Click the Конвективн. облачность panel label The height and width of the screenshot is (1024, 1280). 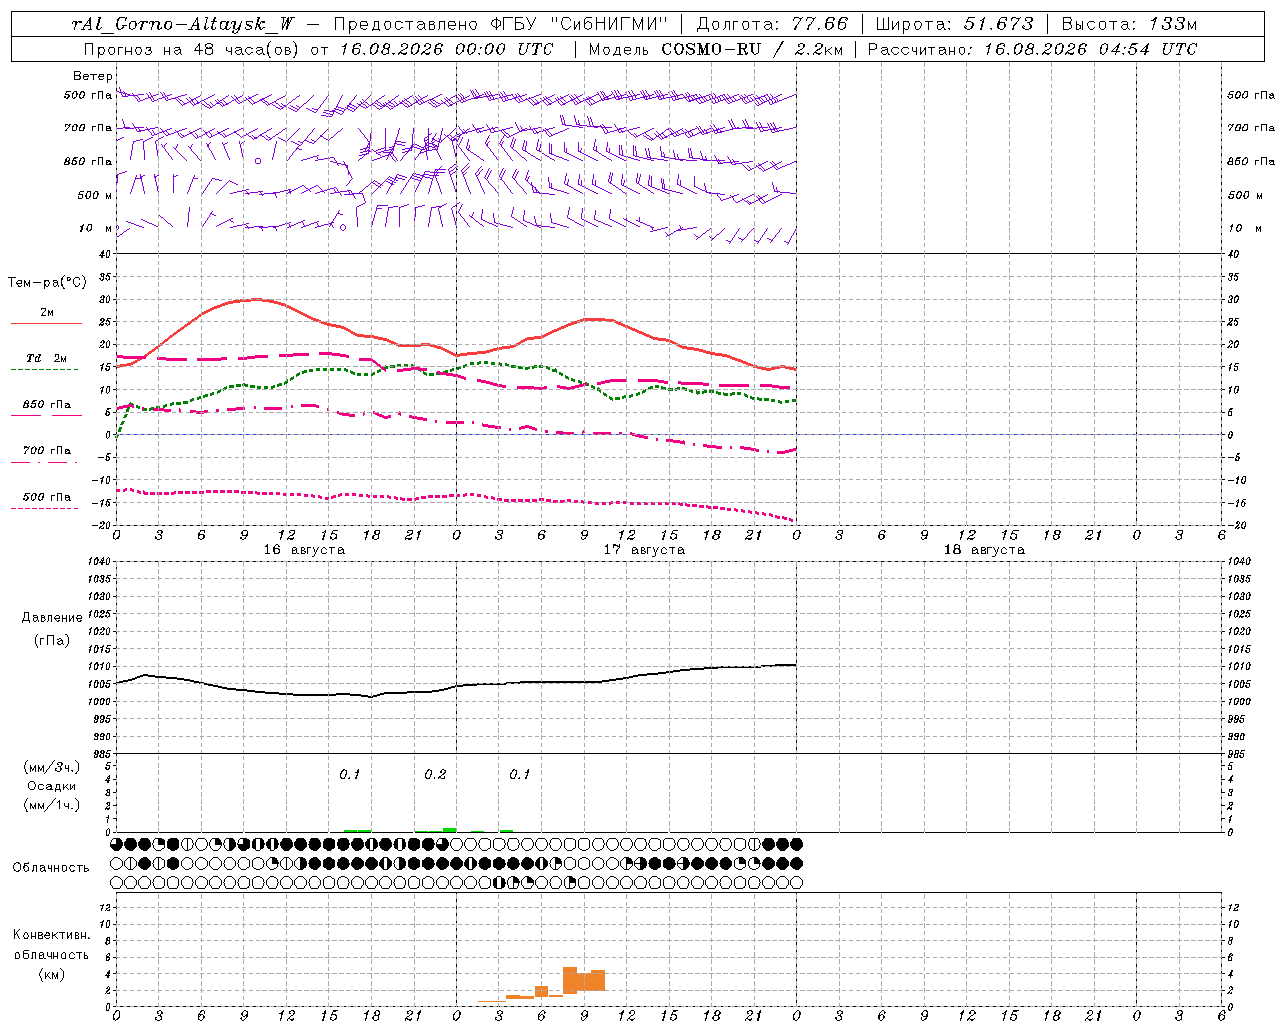pyautogui.click(x=51, y=954)
